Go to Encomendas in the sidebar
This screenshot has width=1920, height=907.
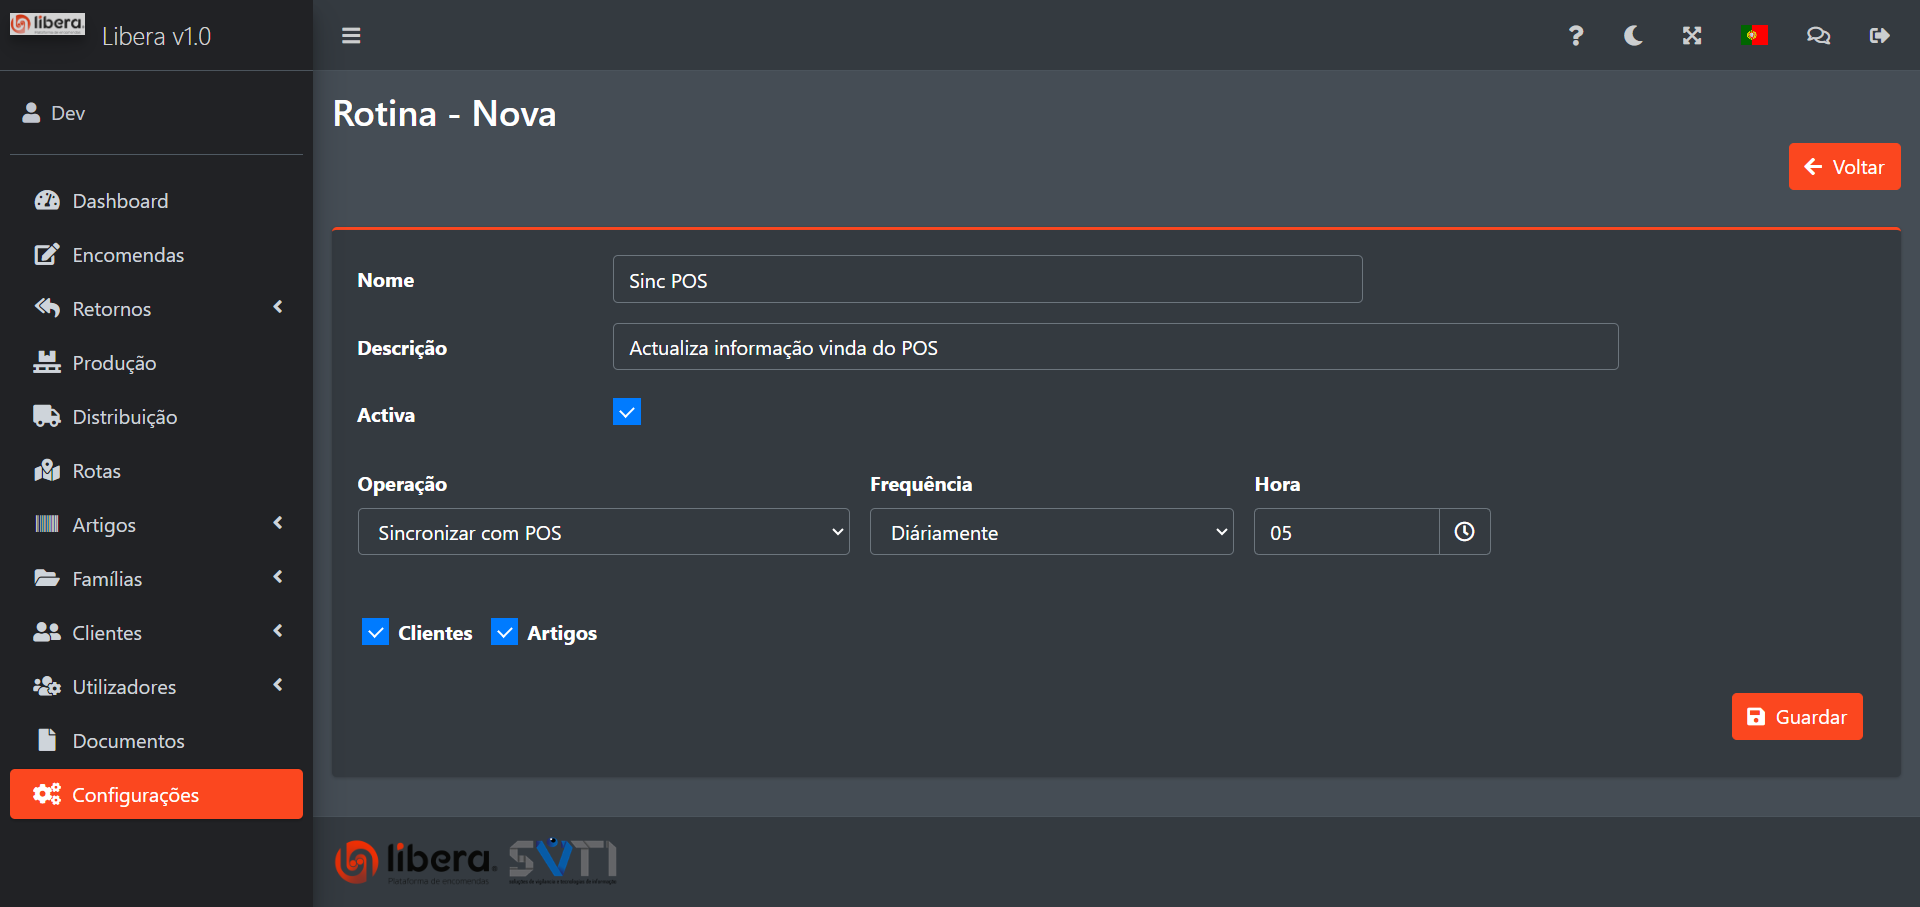(x=128, y=255)
